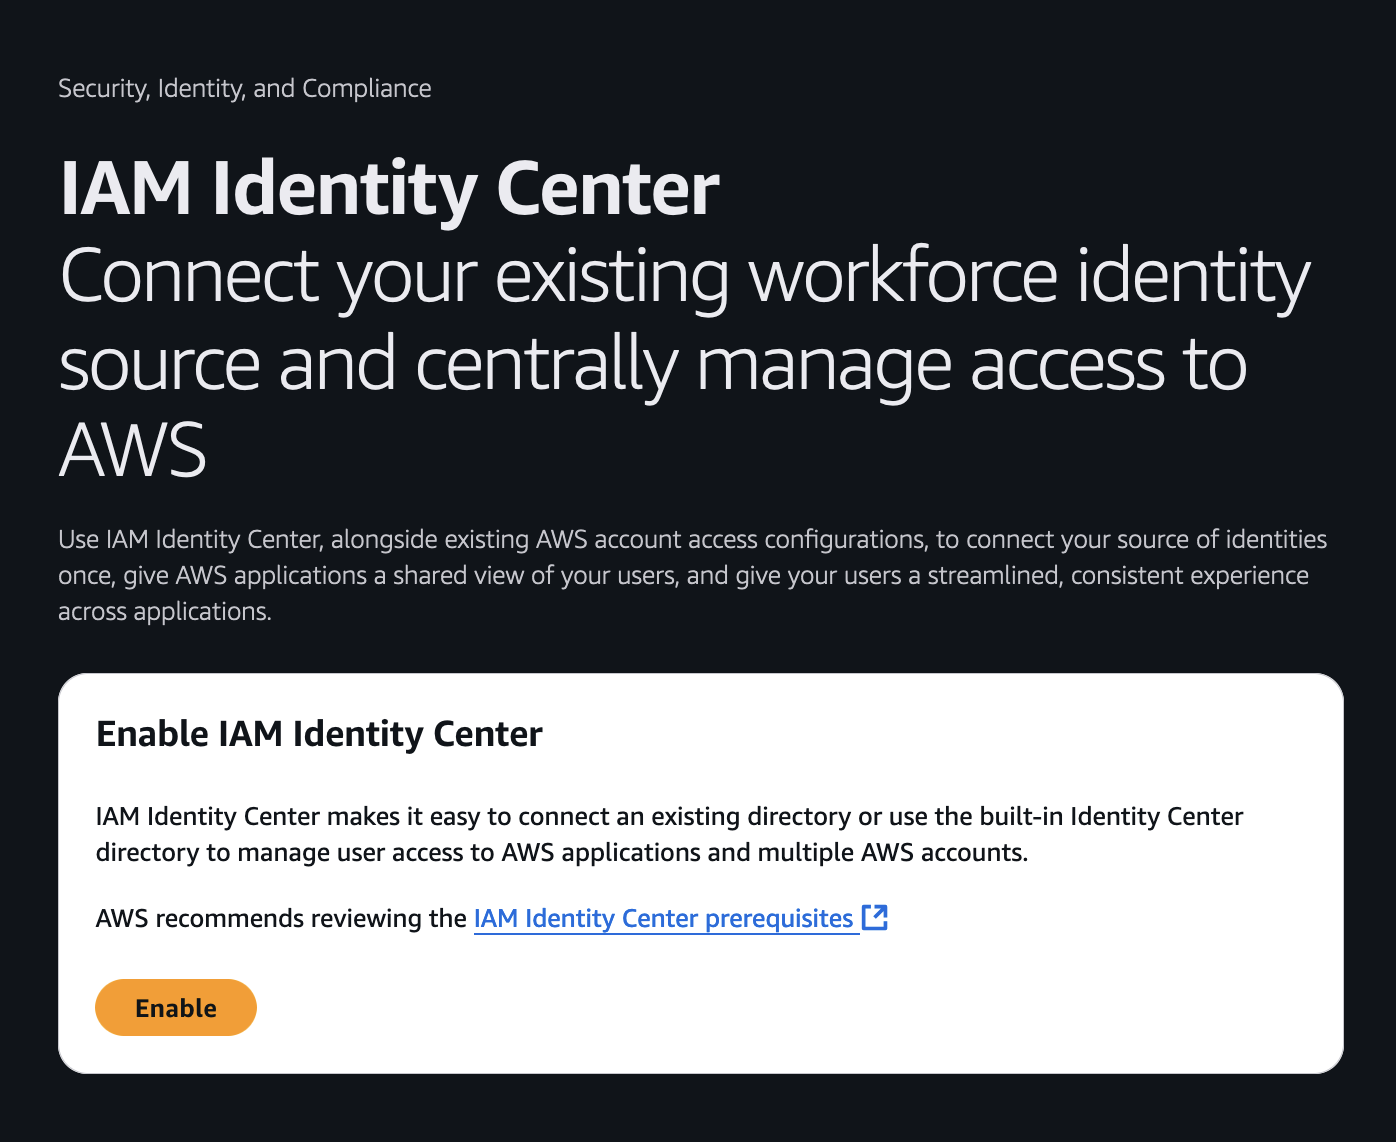
Task: Click the 'IAM Identity Center' main heading
Action: pos(389,188)
